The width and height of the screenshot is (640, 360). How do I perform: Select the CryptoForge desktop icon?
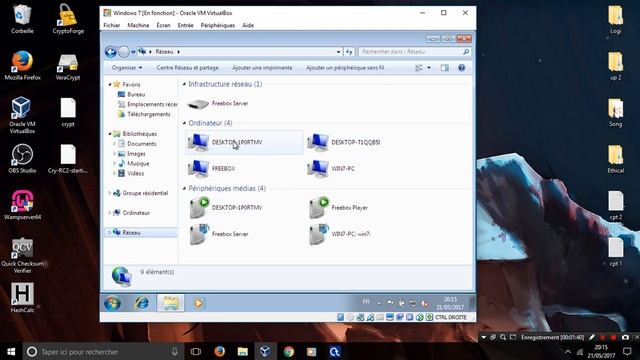(68, 19)
